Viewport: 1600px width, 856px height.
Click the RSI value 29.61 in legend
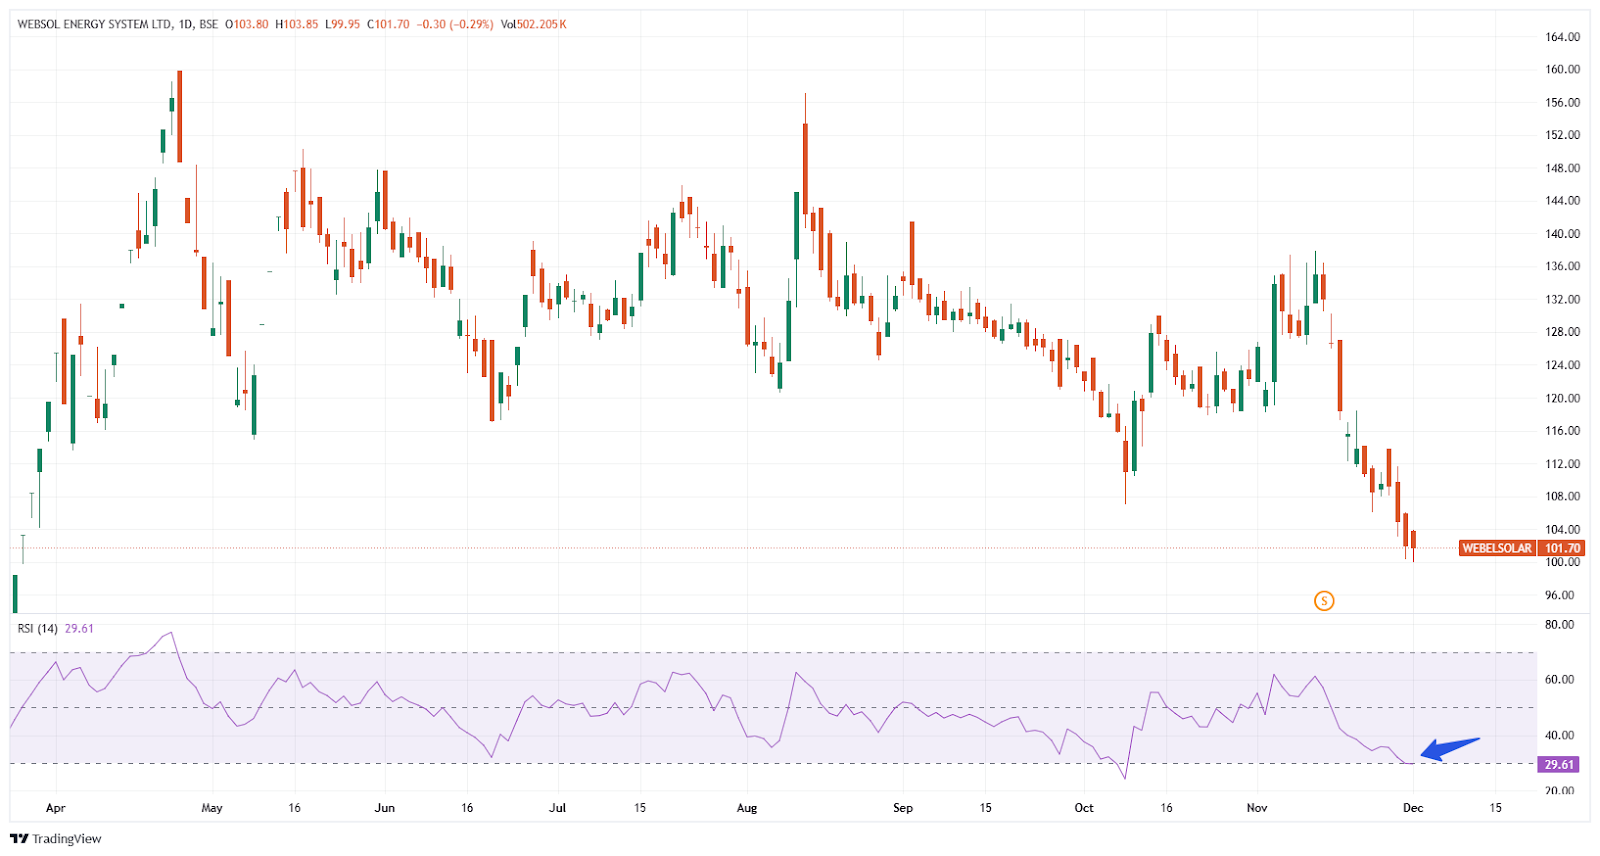[79, 628]
